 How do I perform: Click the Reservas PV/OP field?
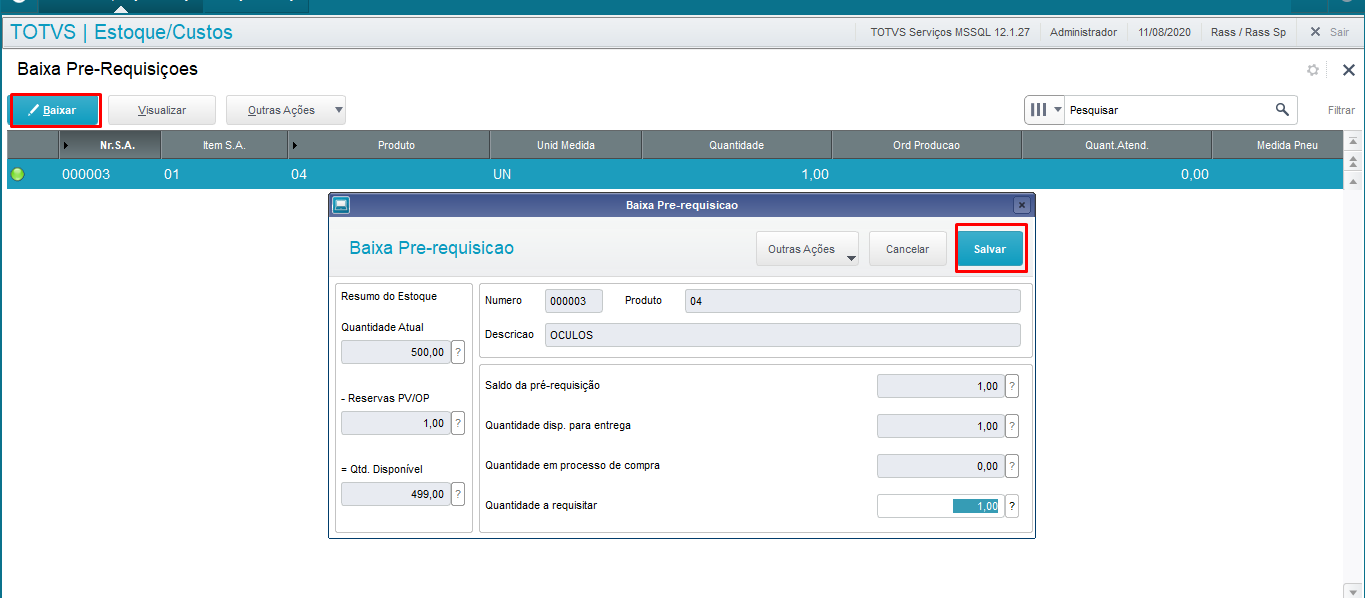coord(396,423)
